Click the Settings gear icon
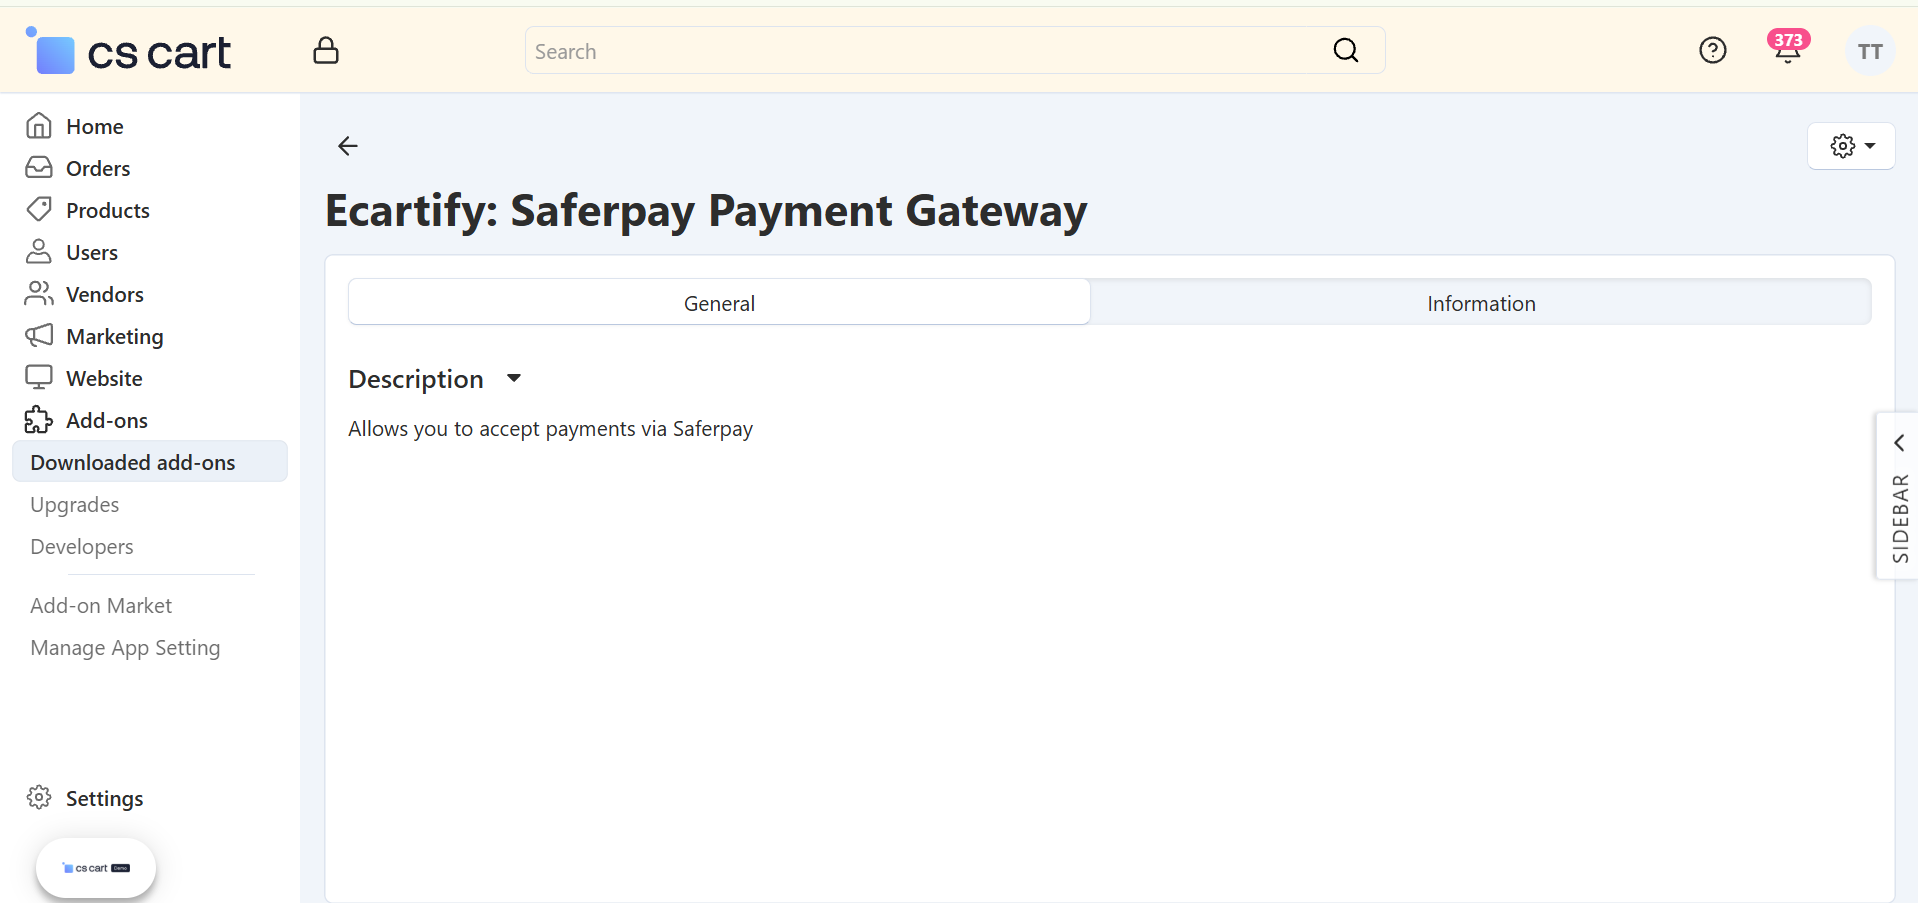1918x903 pixels. point(39,798)
